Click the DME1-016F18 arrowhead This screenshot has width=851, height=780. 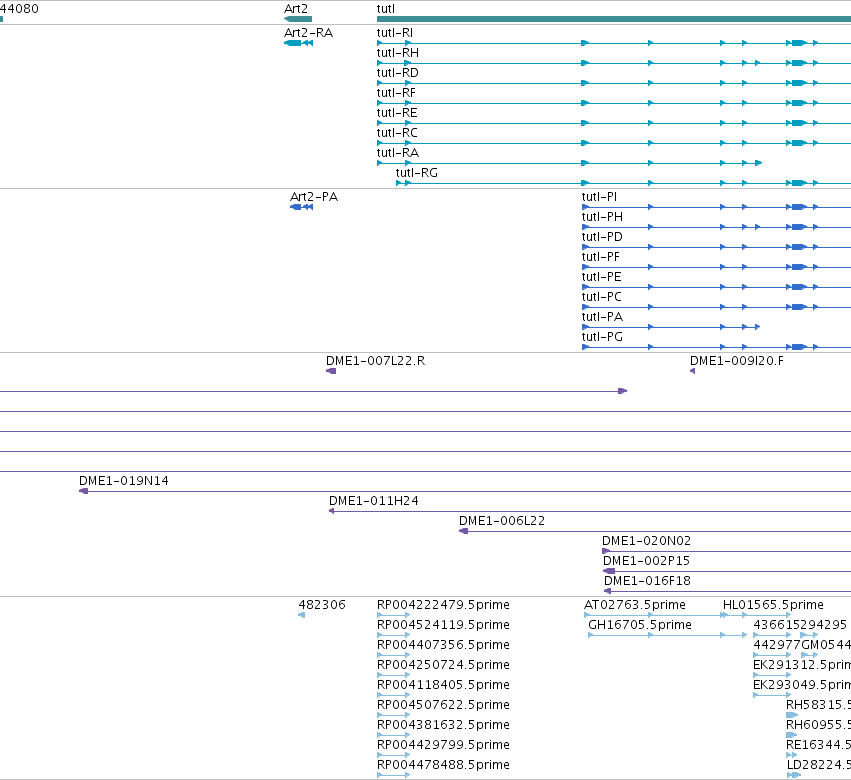(608, 592)
